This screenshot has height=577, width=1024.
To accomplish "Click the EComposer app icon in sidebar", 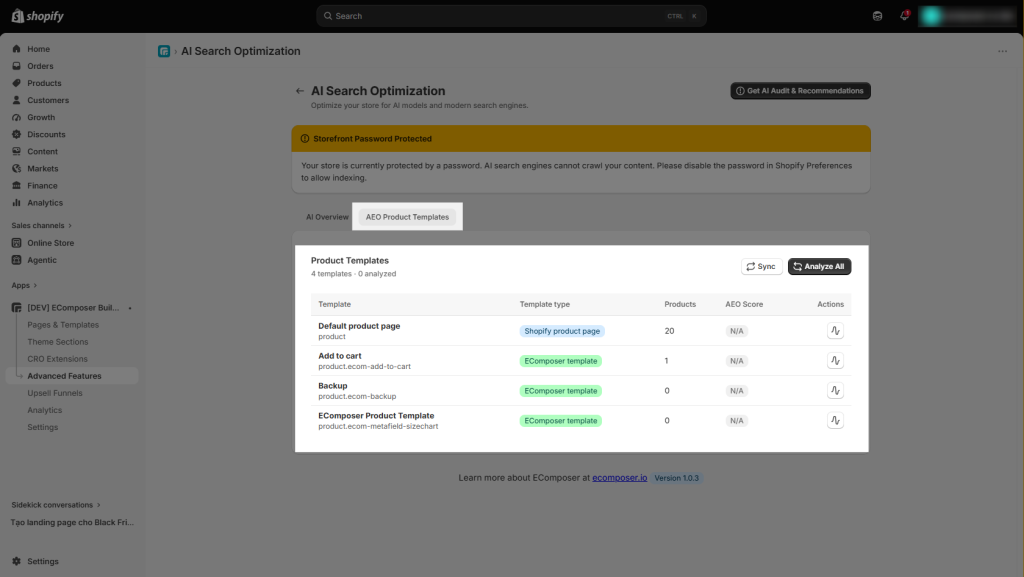I will click(x=16, y=307).
